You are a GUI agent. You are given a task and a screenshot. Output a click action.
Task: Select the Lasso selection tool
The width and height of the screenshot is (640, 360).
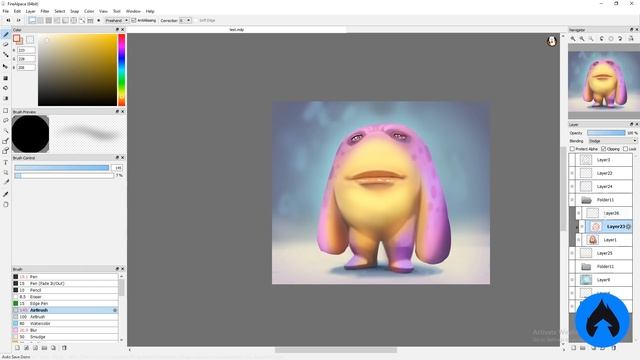pyautogui.click(x=6, y=120)
